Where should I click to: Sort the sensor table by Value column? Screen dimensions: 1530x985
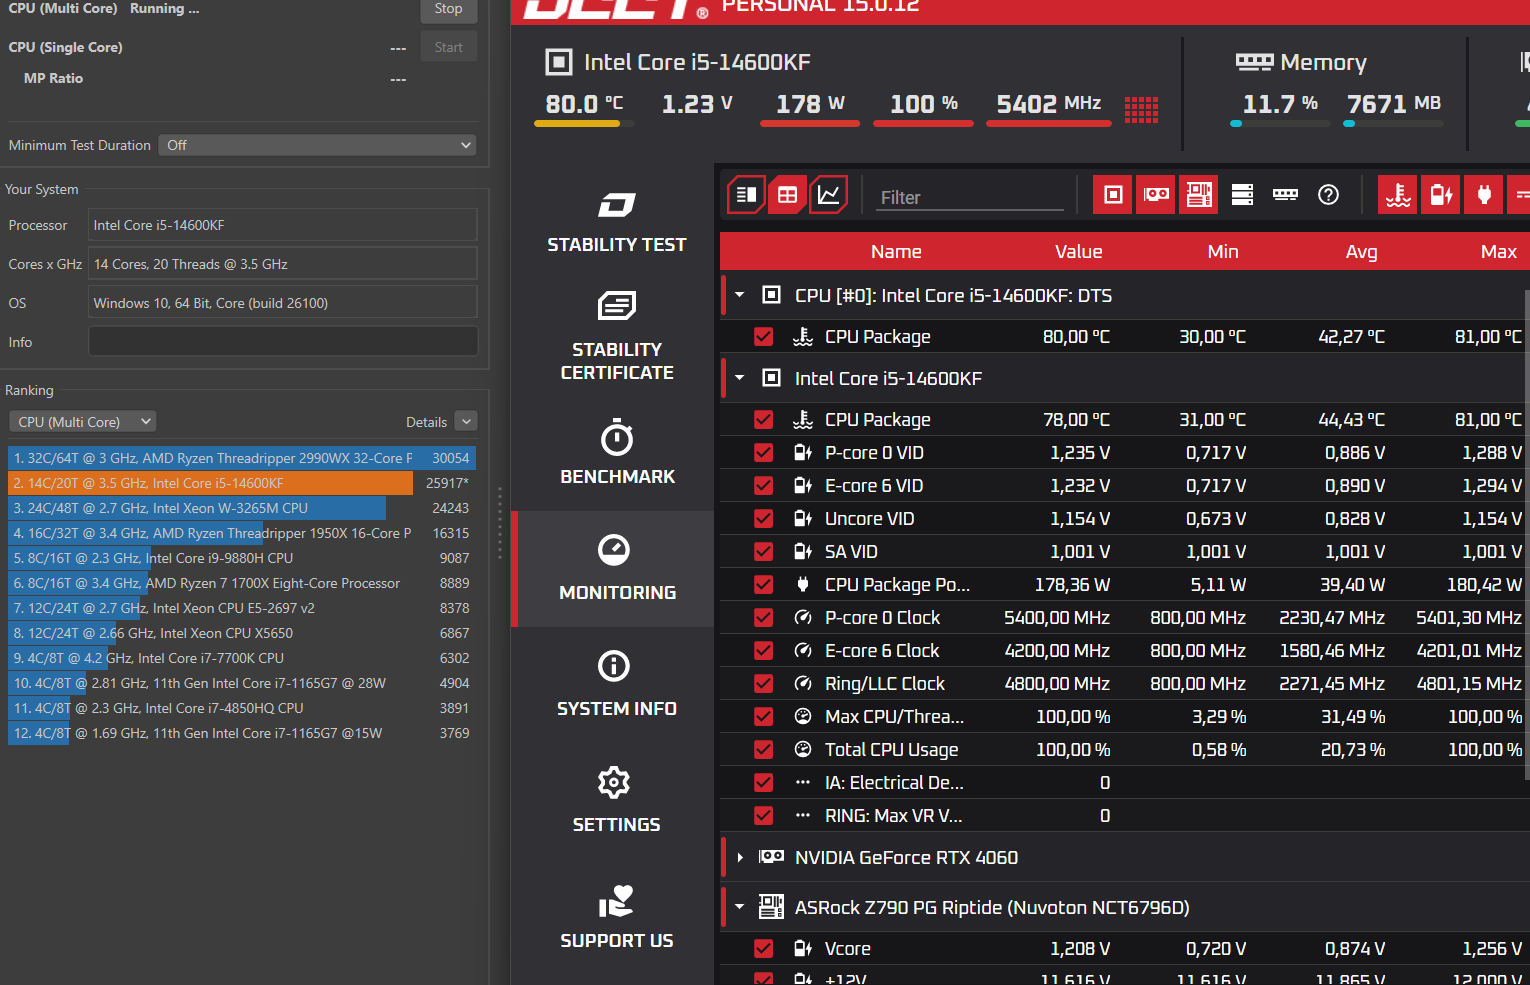point(1078,252)
